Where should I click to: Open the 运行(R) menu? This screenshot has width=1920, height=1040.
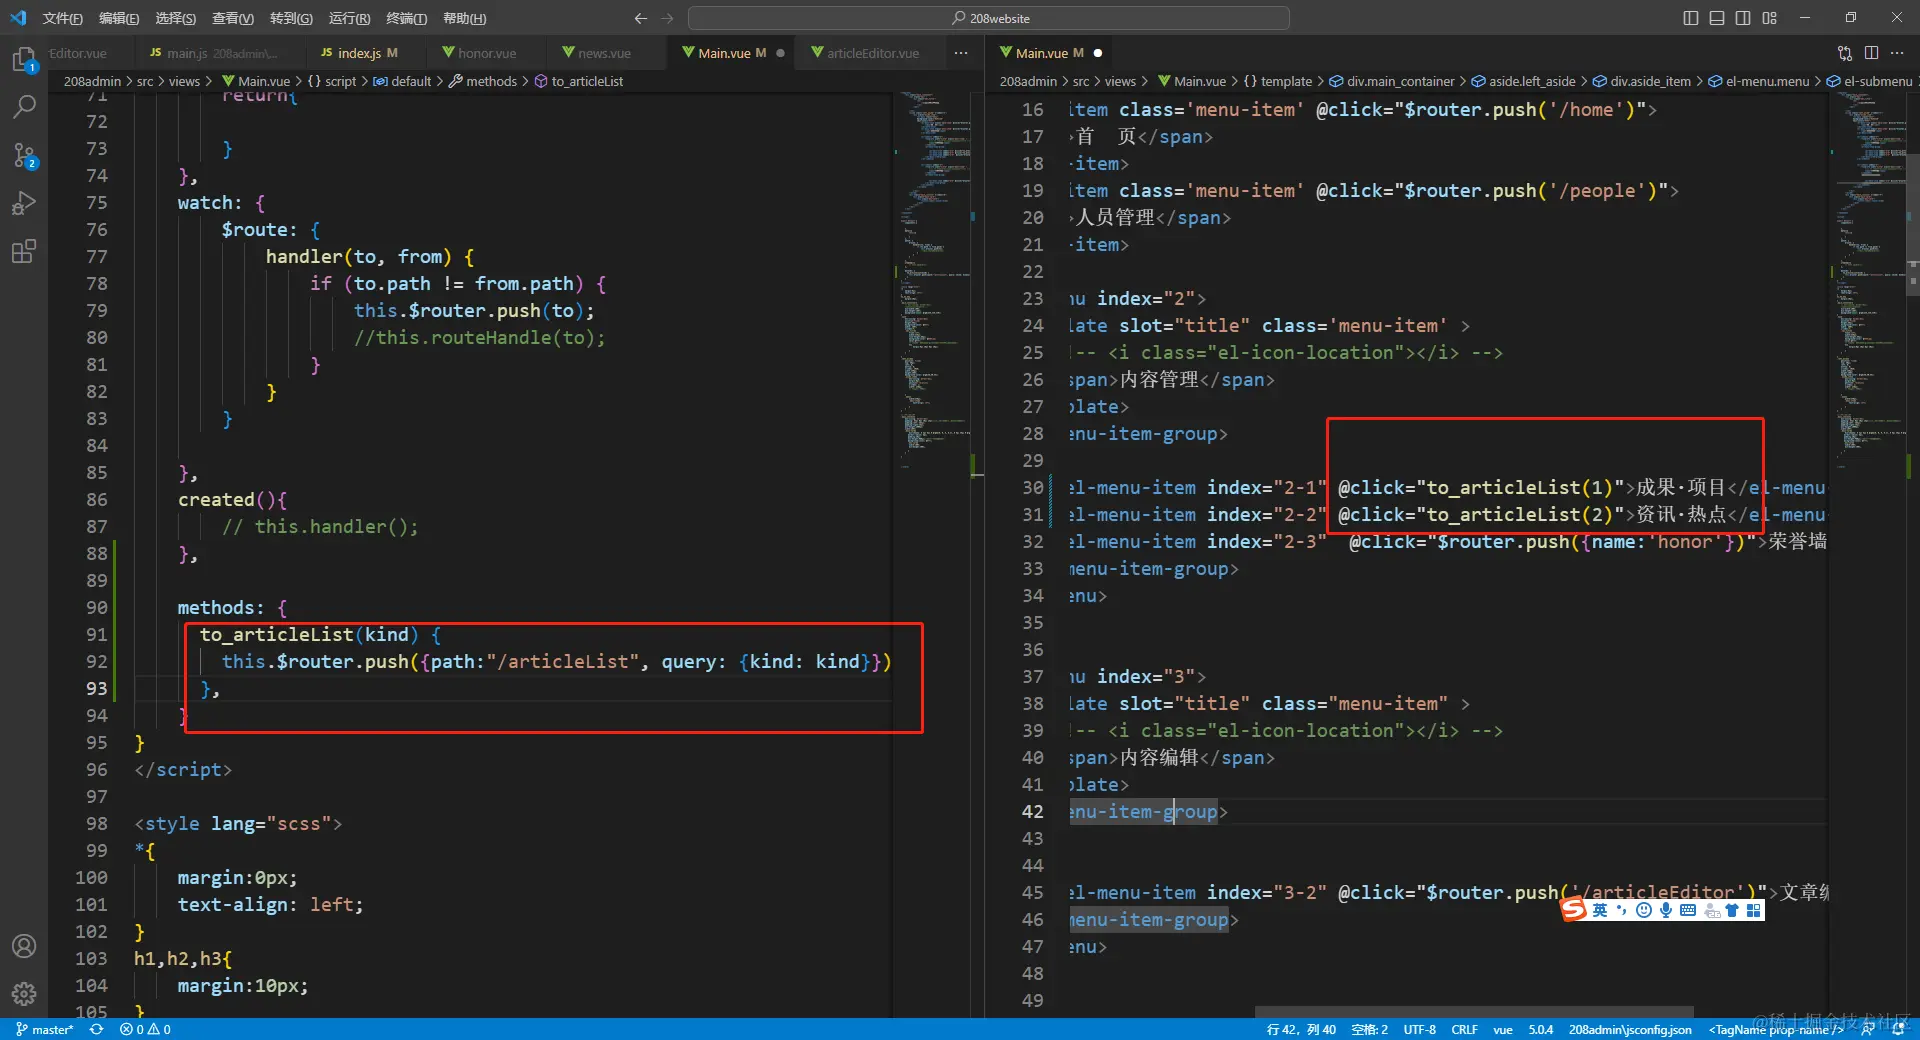click(x=349, y=18)
